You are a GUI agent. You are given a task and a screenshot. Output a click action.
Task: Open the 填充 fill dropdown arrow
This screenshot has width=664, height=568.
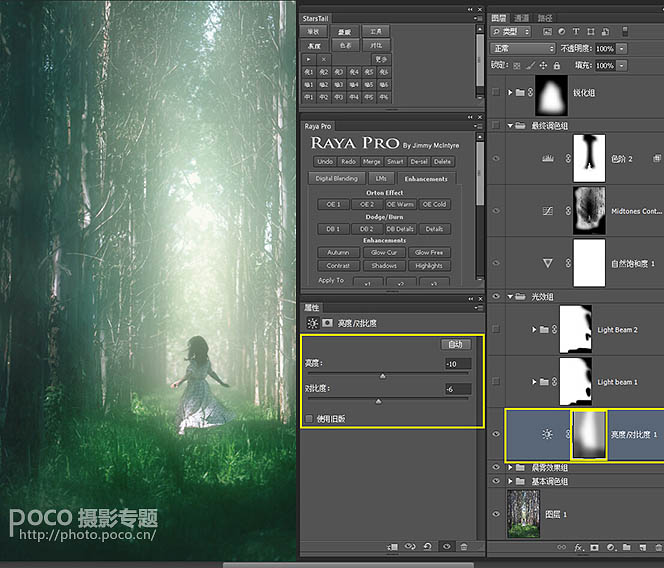(622, 66)
